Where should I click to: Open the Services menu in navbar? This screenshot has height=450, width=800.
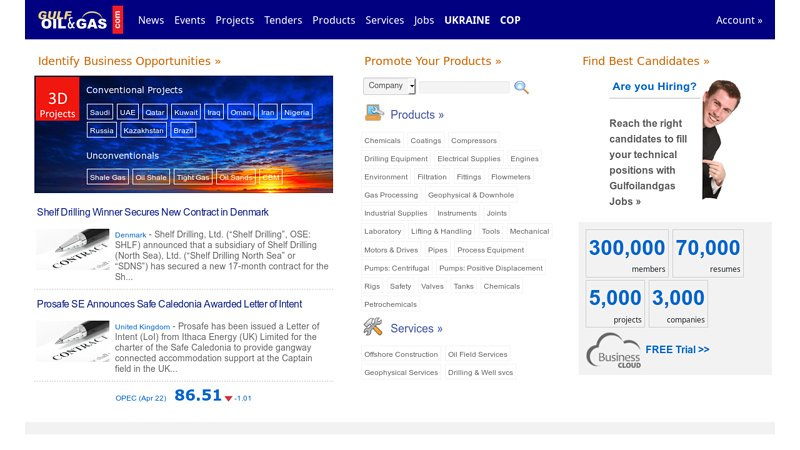pos(385,20)
